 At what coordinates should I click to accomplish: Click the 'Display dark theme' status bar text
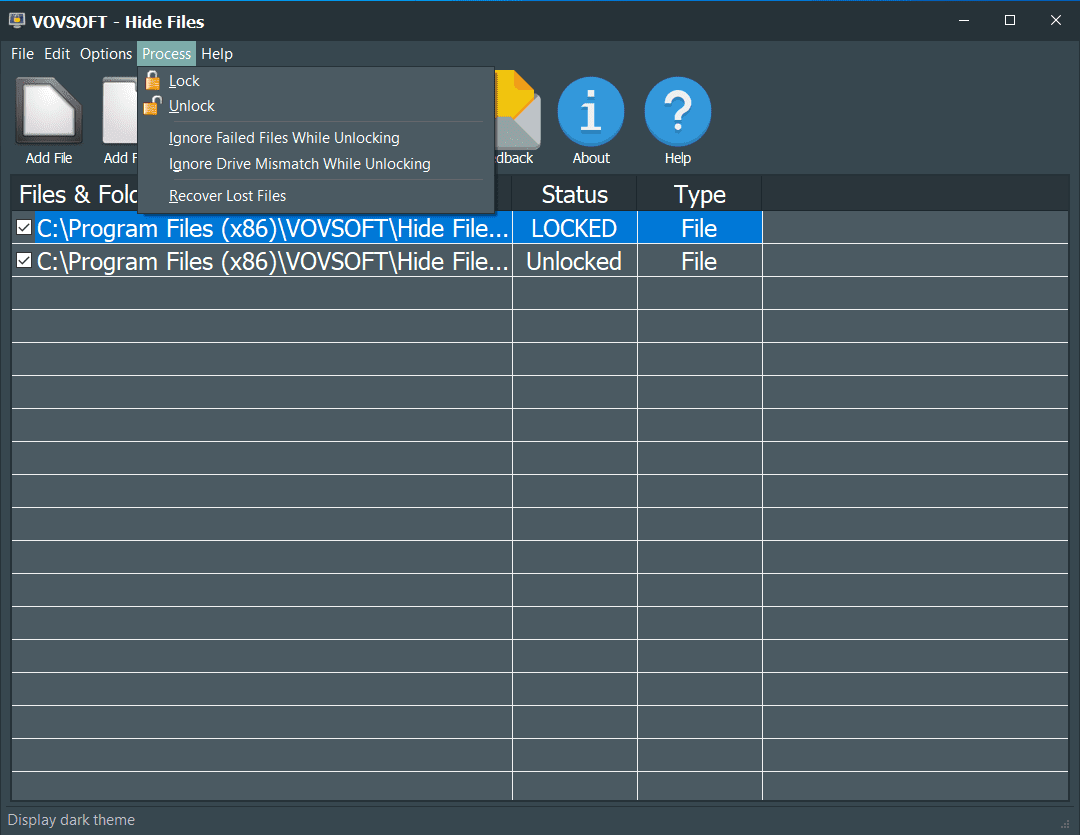pos(71,820)
